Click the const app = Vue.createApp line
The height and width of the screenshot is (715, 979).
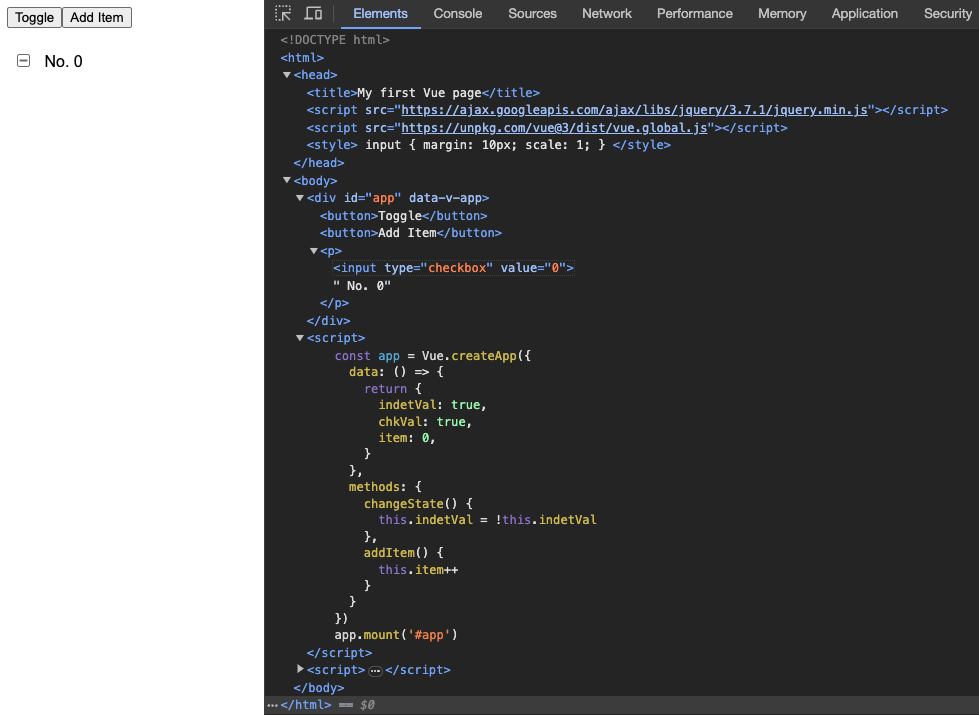tap(433, 355)
